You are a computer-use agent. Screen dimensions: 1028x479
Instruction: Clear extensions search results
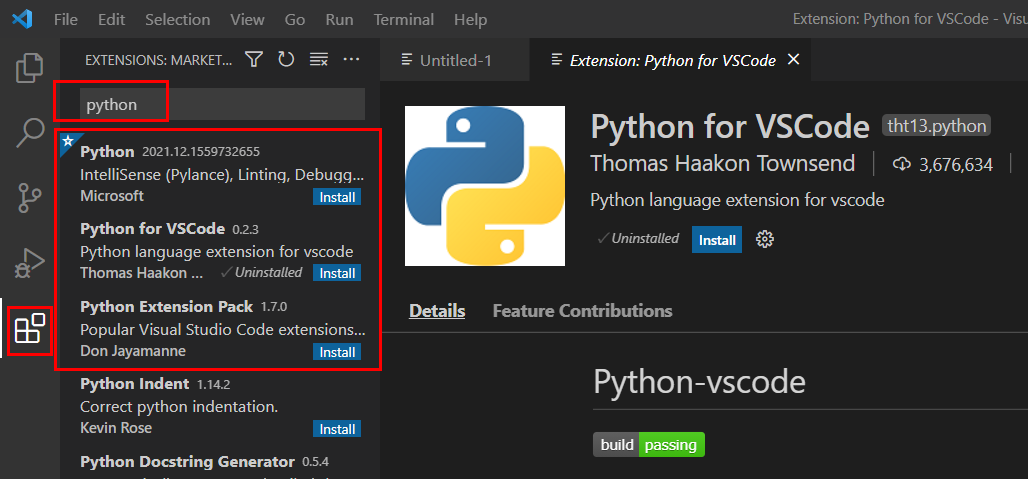tap(319, 60)
